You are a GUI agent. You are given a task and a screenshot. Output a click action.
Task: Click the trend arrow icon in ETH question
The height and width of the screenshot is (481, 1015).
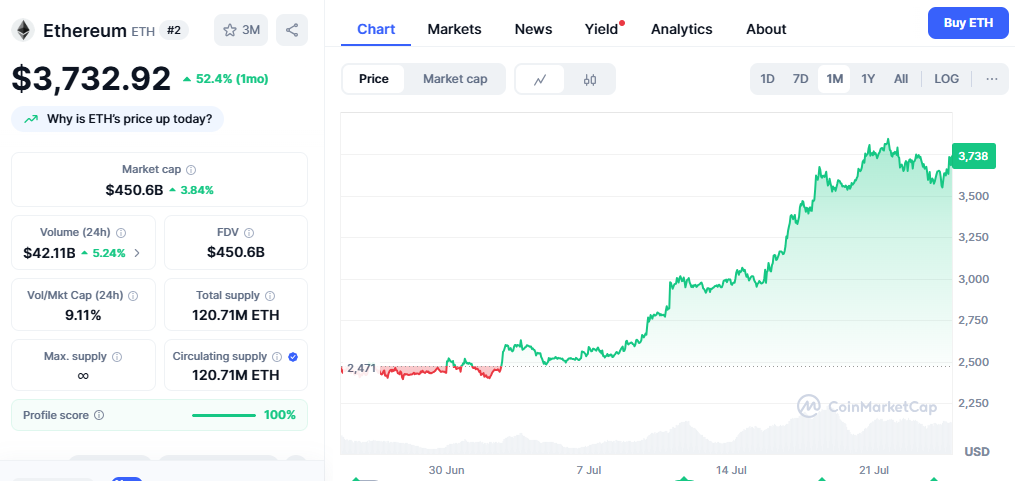[x=30, y=119]
